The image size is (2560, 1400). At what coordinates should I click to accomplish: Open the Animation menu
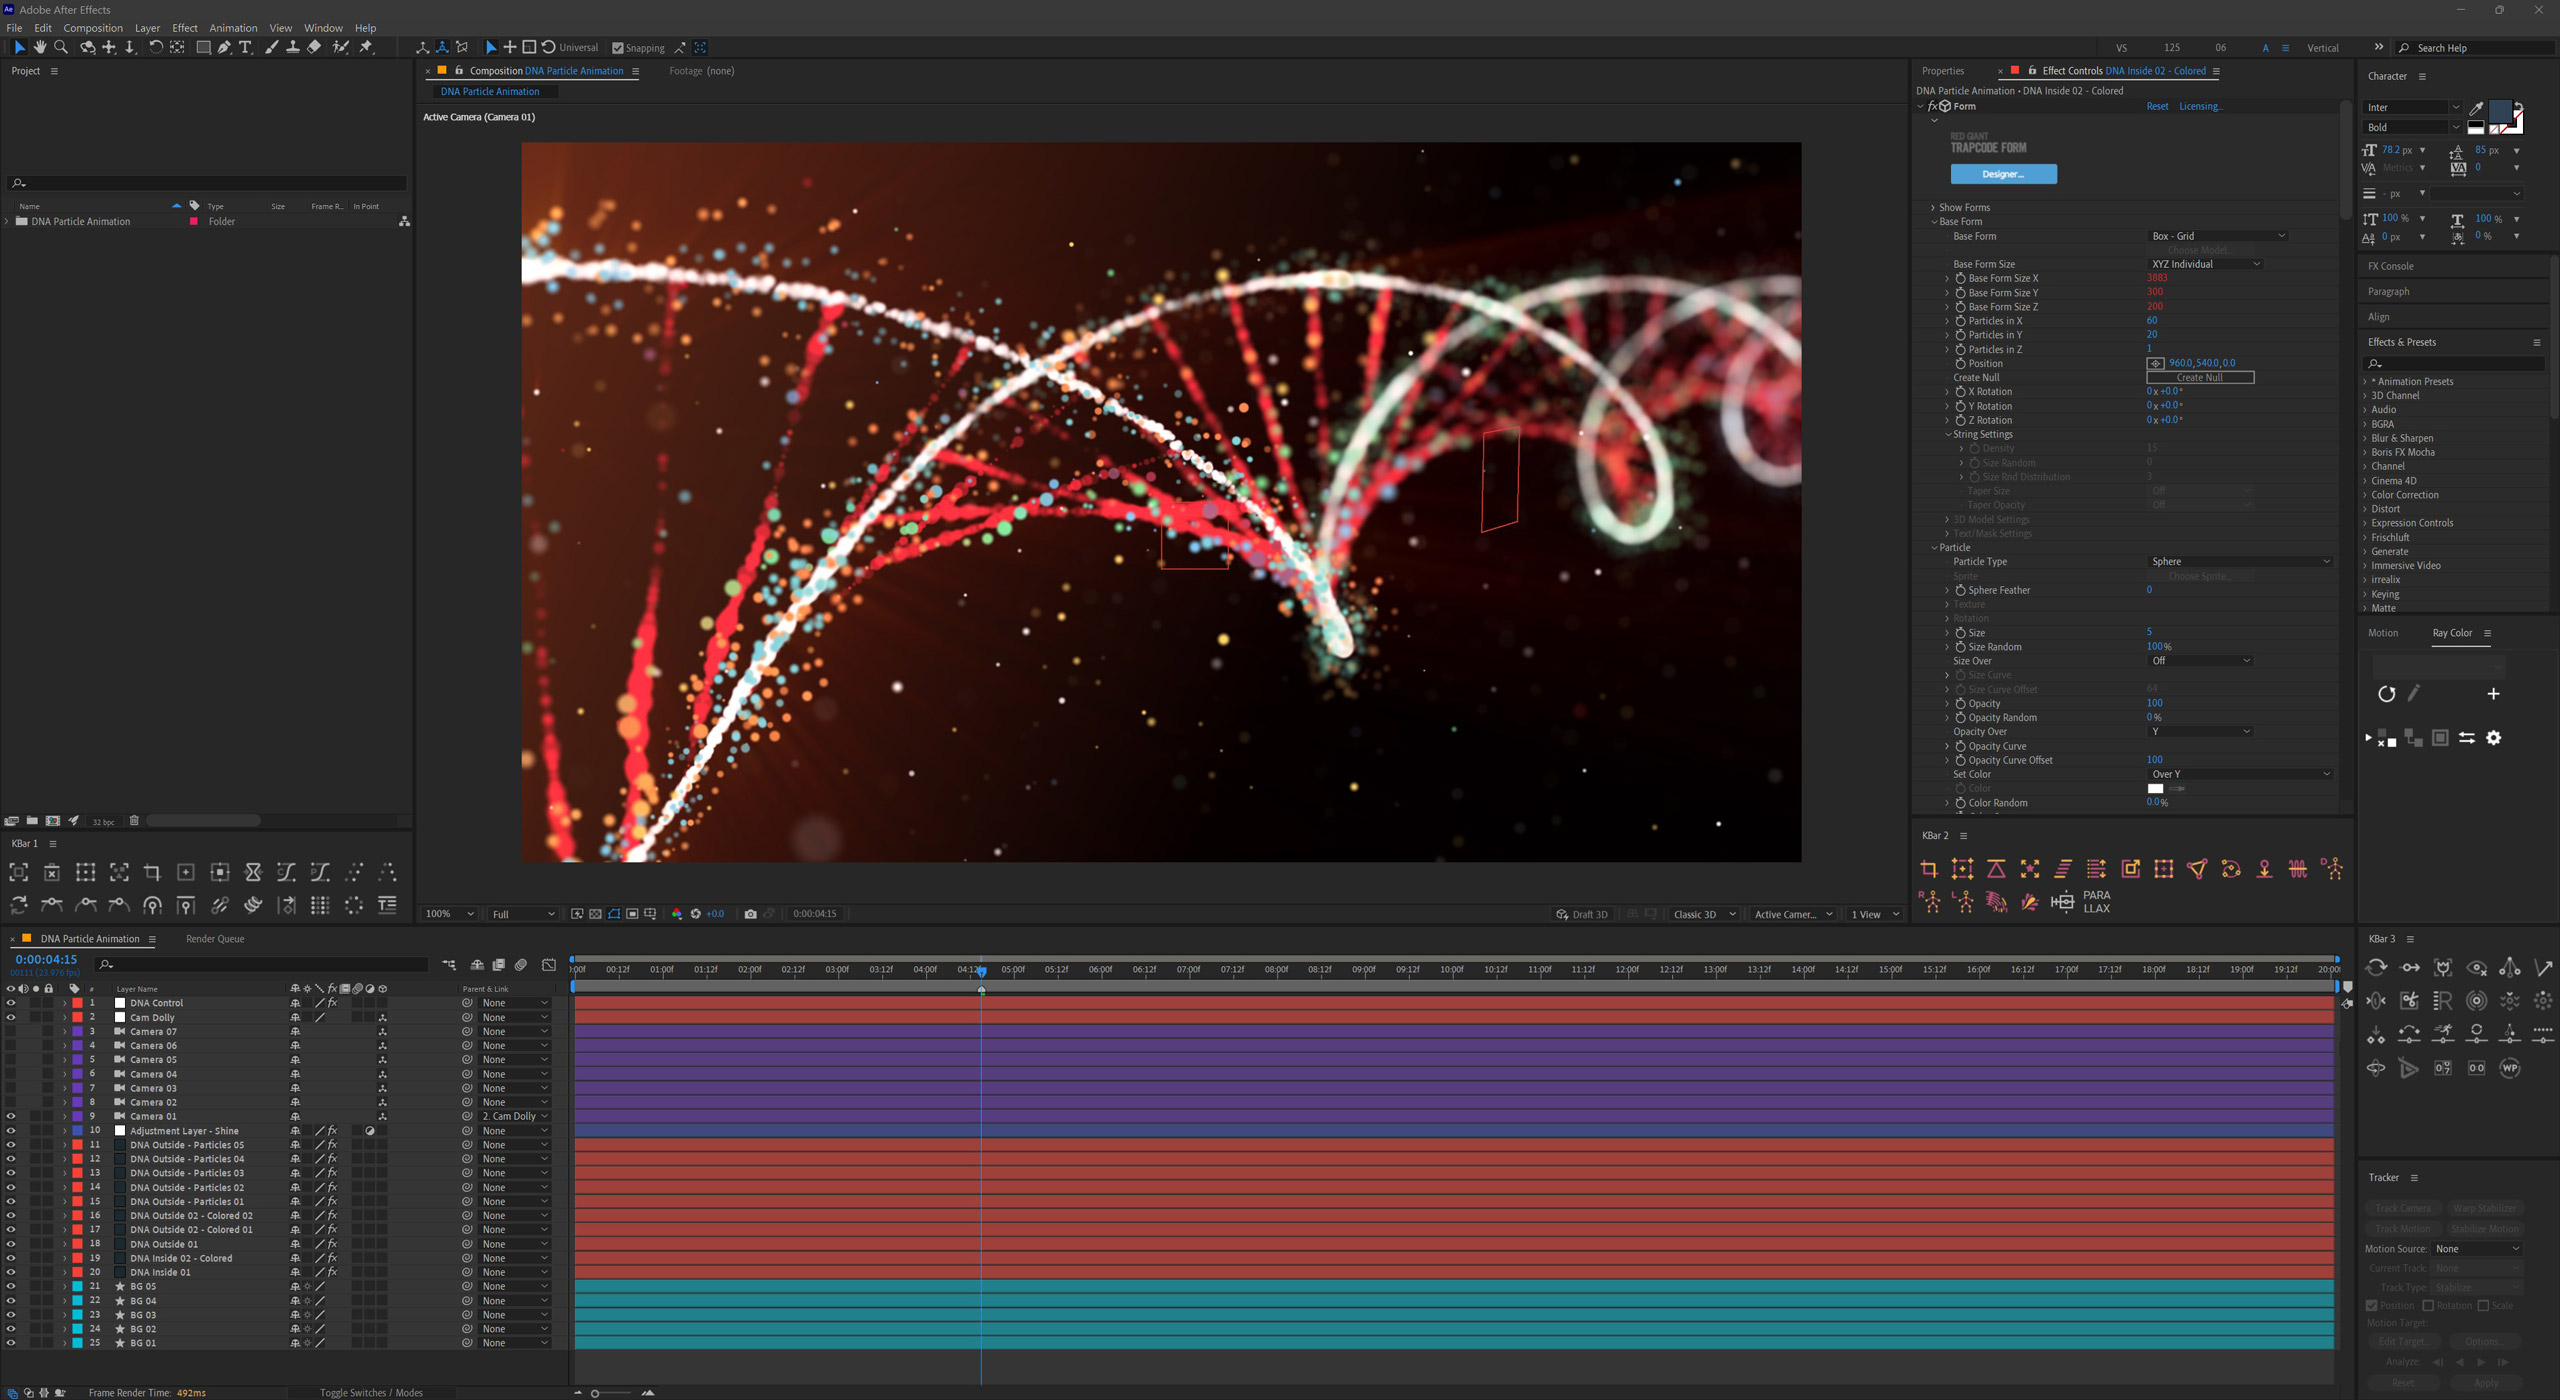click(233, 28)
